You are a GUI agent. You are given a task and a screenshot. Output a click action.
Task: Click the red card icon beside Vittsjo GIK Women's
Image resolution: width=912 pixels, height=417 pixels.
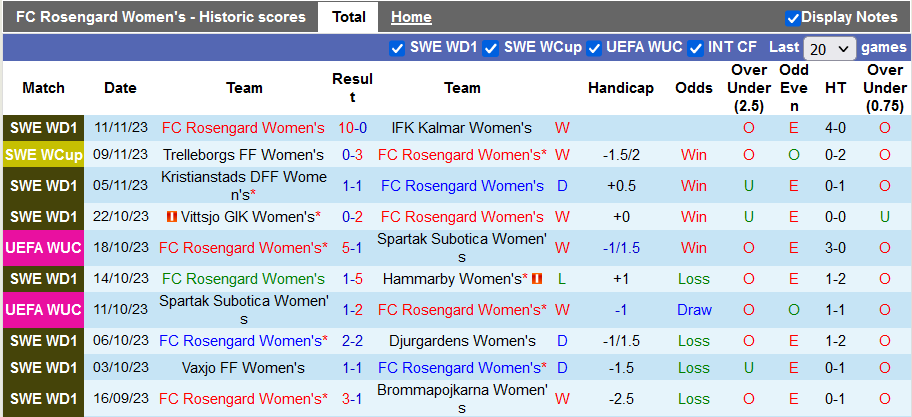click(x=171, y=217)
